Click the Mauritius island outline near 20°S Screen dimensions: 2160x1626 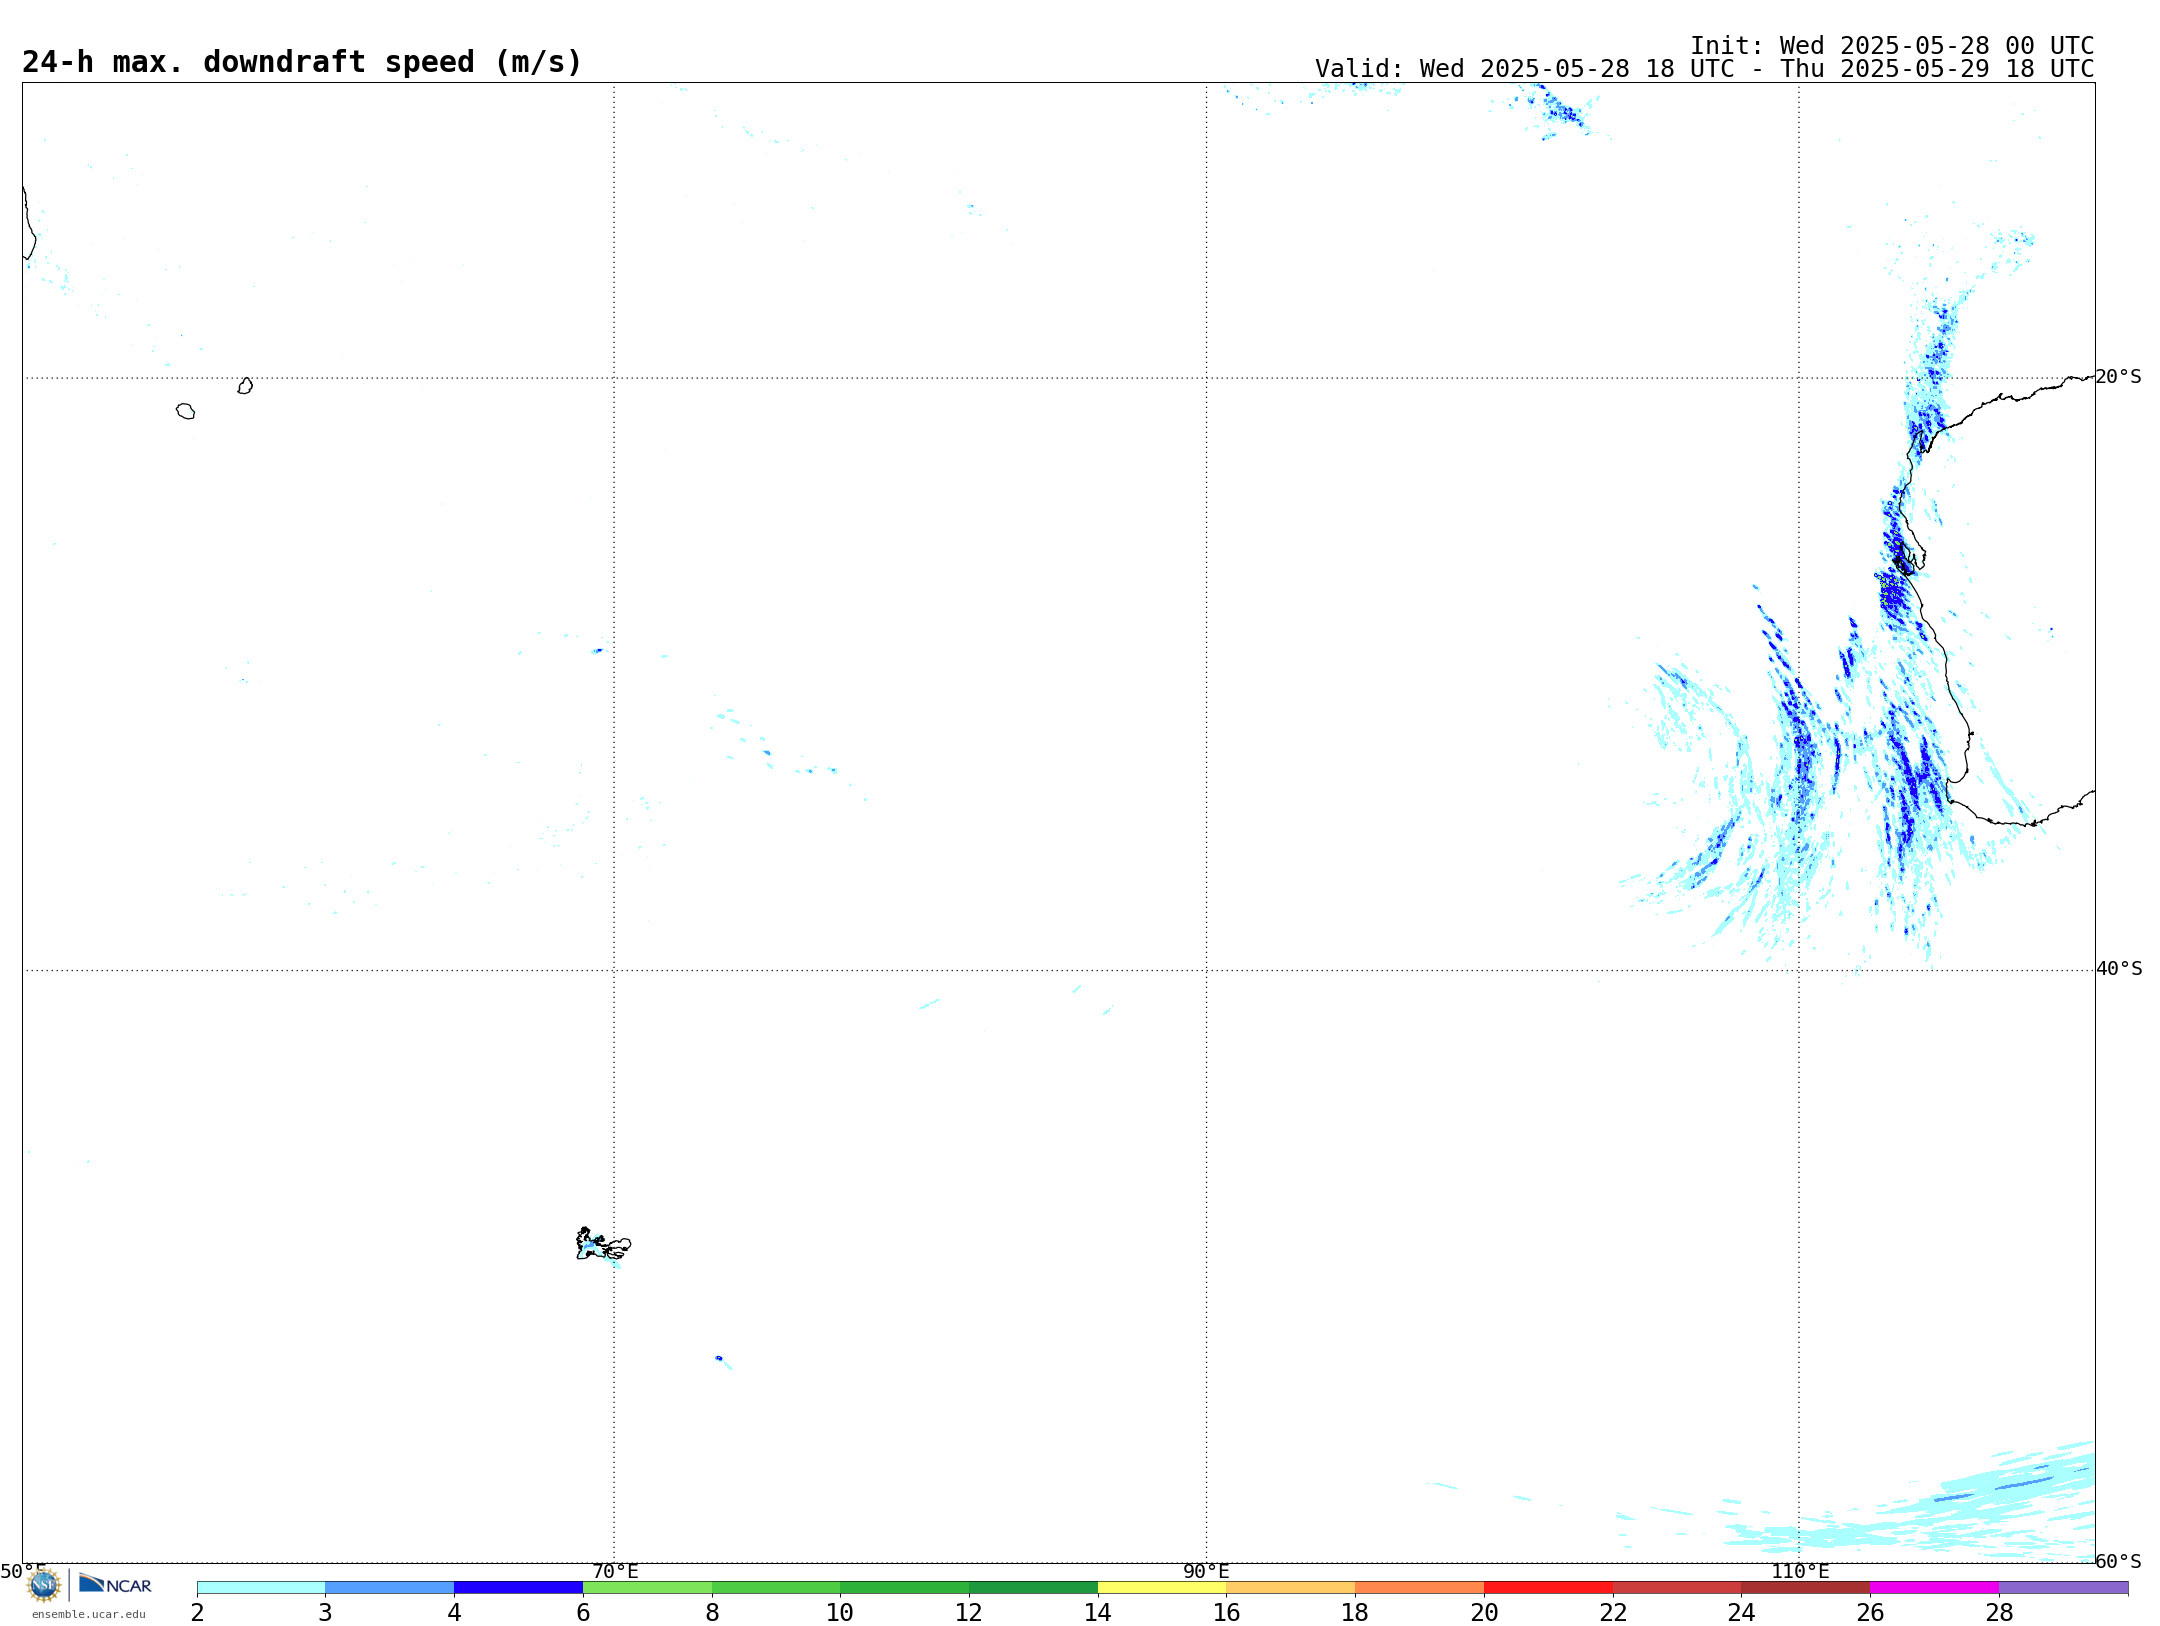[245, 386]
